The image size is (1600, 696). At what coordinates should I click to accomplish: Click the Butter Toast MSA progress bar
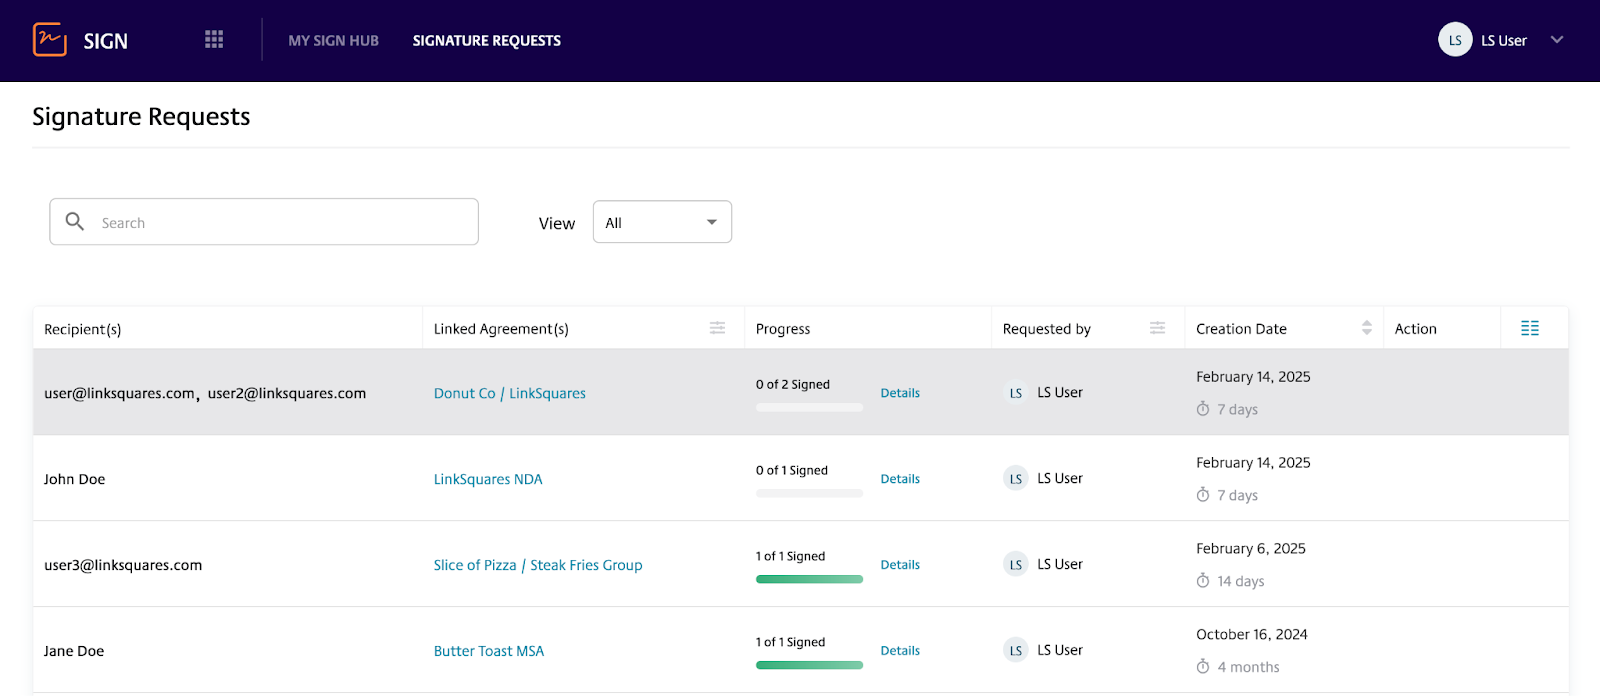809,665
